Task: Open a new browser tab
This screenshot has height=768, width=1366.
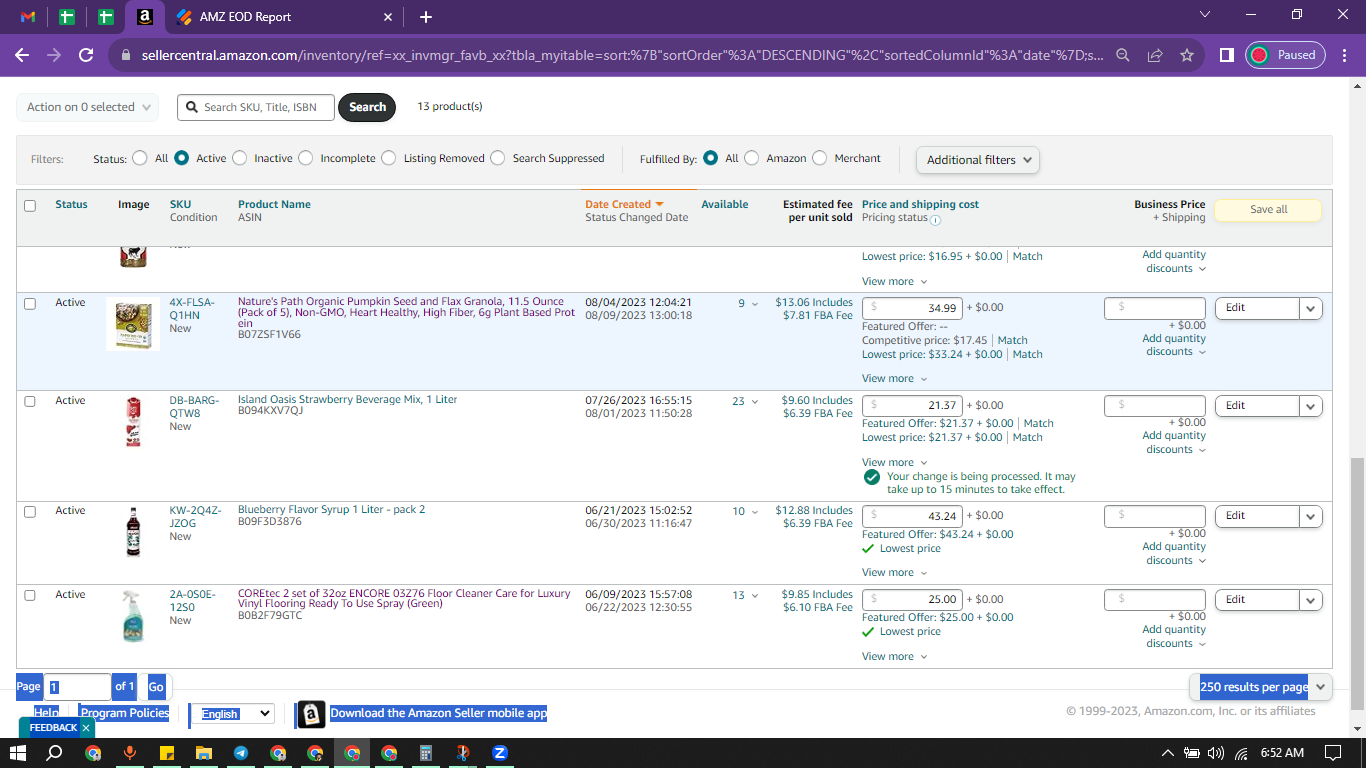Action: [426, 17]
